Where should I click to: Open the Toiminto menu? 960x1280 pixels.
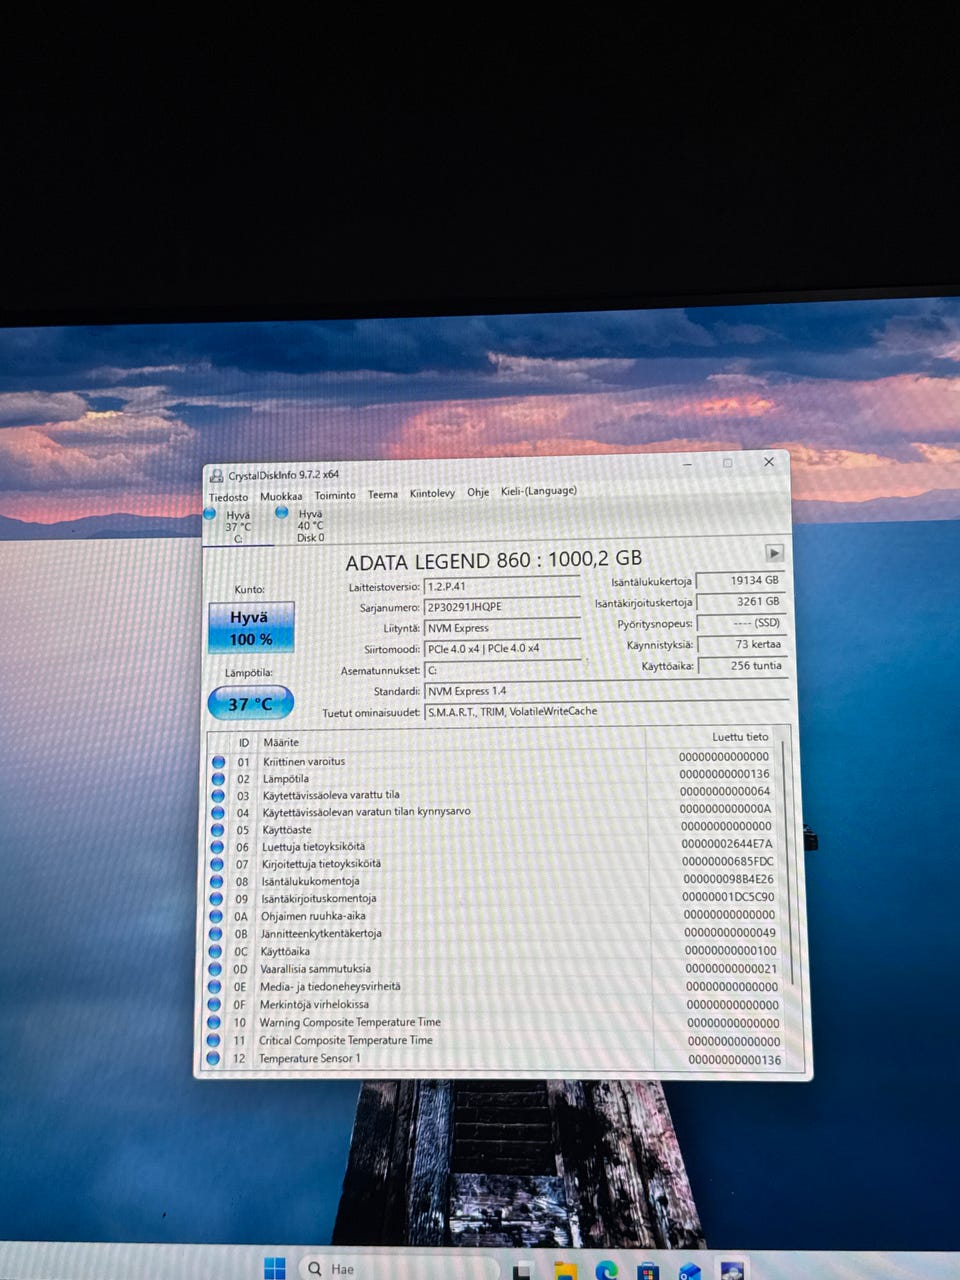tap(335, 495)
